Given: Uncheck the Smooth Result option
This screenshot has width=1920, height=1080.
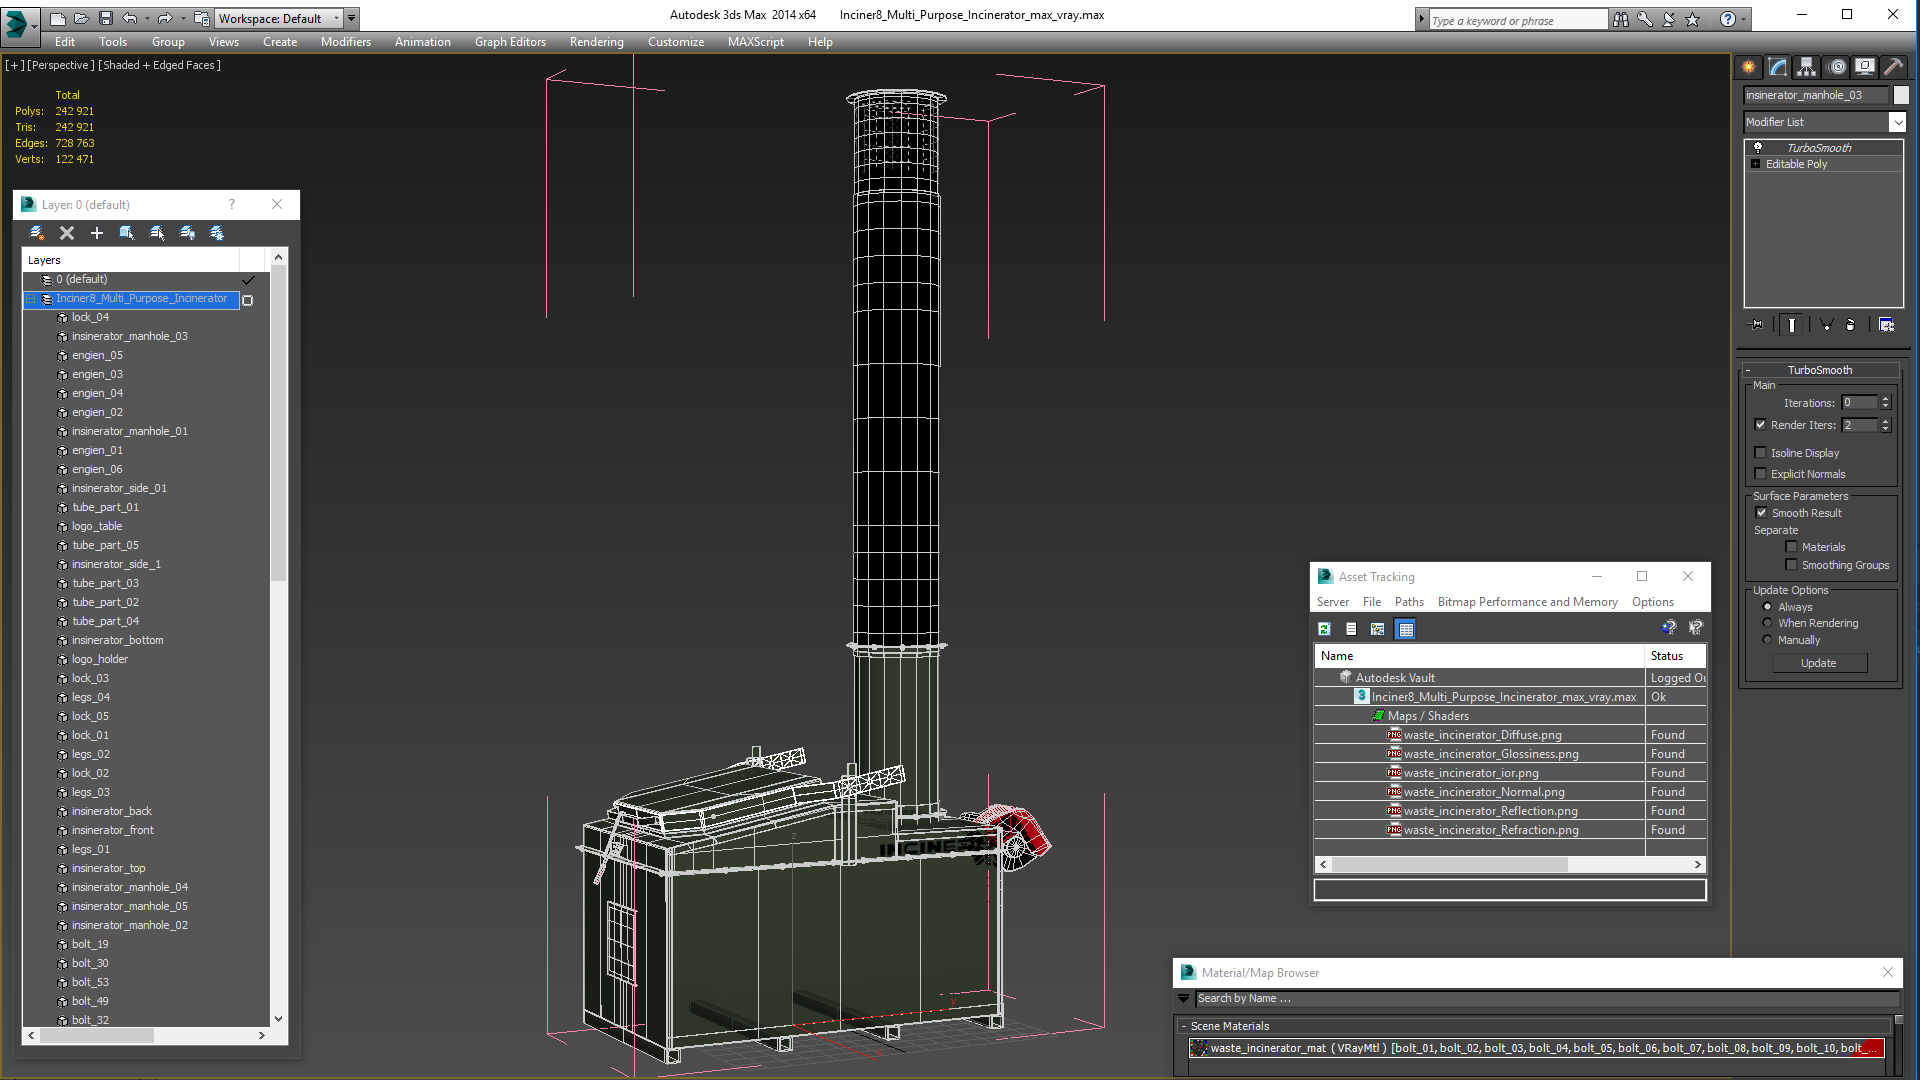Looking at the screenshot, I should click(1761, 513).
